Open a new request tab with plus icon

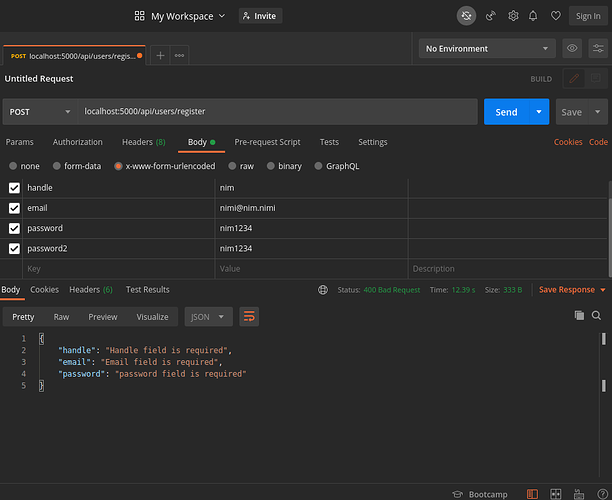(x=160, y=55)
